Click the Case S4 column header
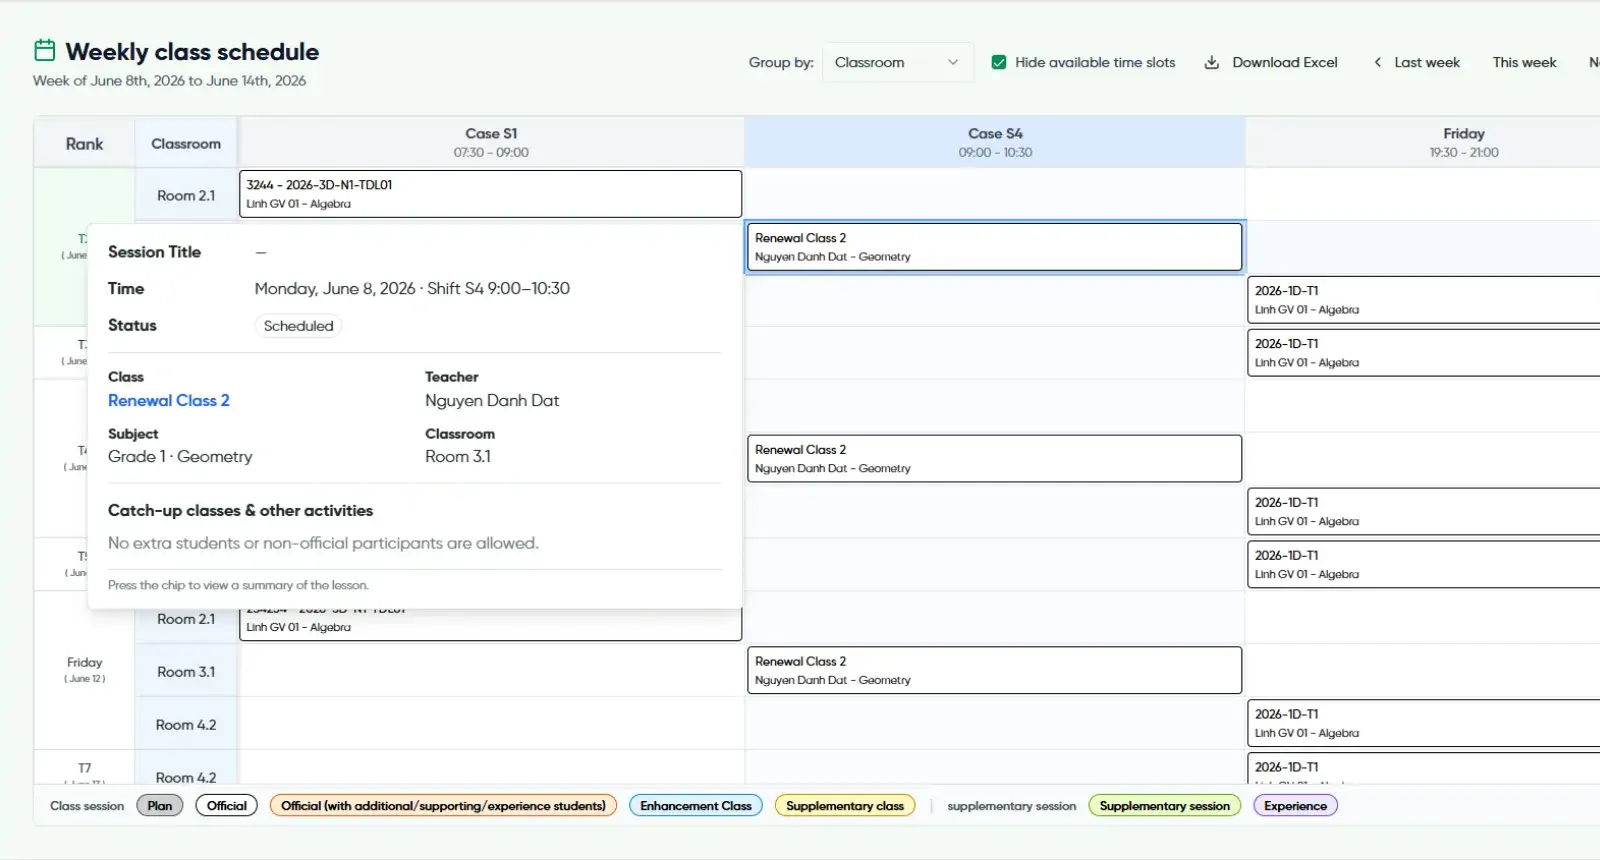1600x860 pixels. coord(995,142)
